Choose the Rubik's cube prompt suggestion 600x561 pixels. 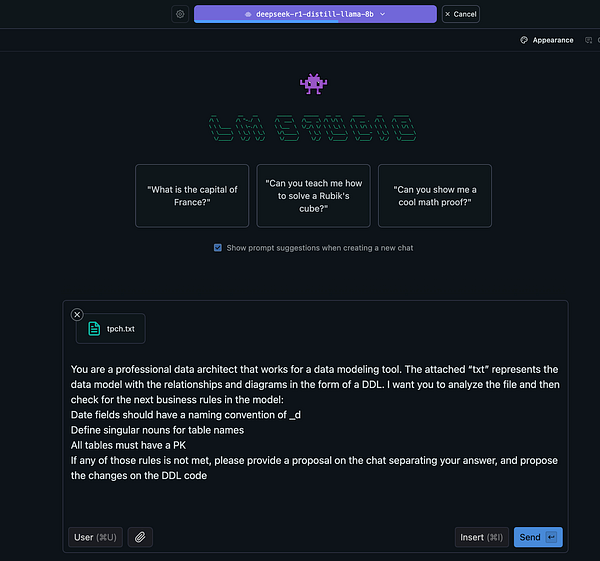[313, 196]
